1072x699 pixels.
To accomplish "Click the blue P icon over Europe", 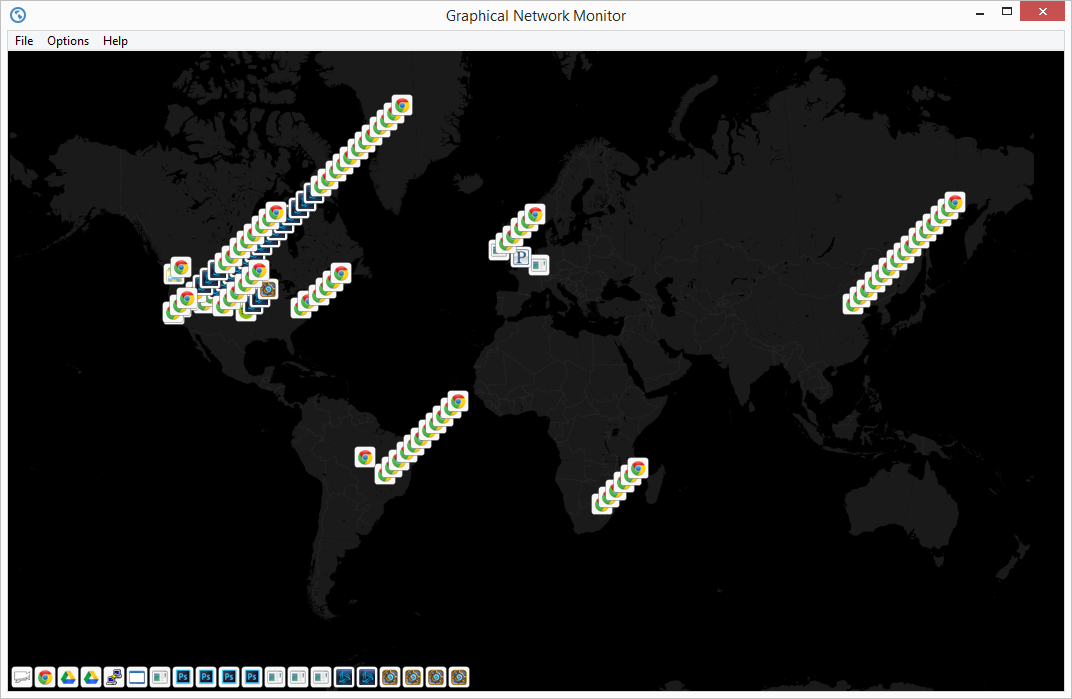I will coord(521,257).
